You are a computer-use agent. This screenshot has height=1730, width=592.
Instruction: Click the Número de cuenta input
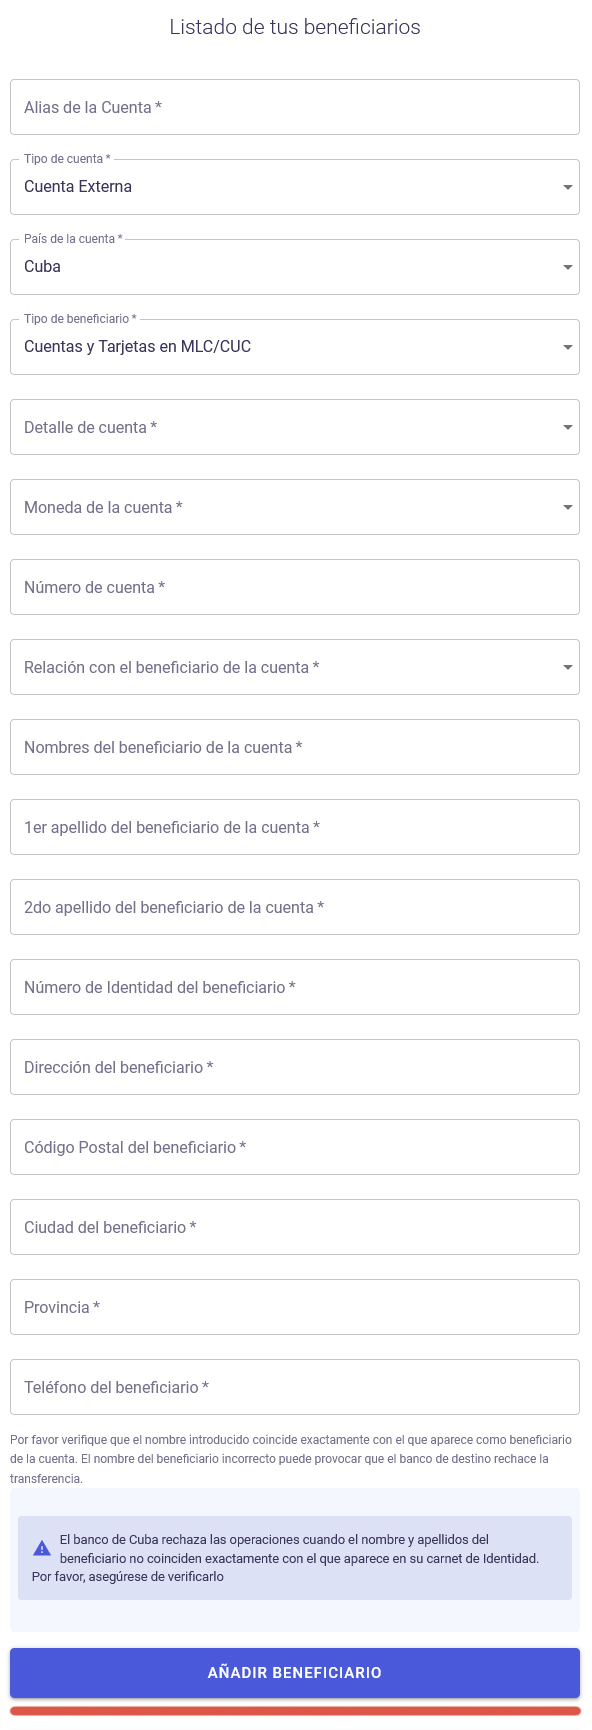click(295, 587)
